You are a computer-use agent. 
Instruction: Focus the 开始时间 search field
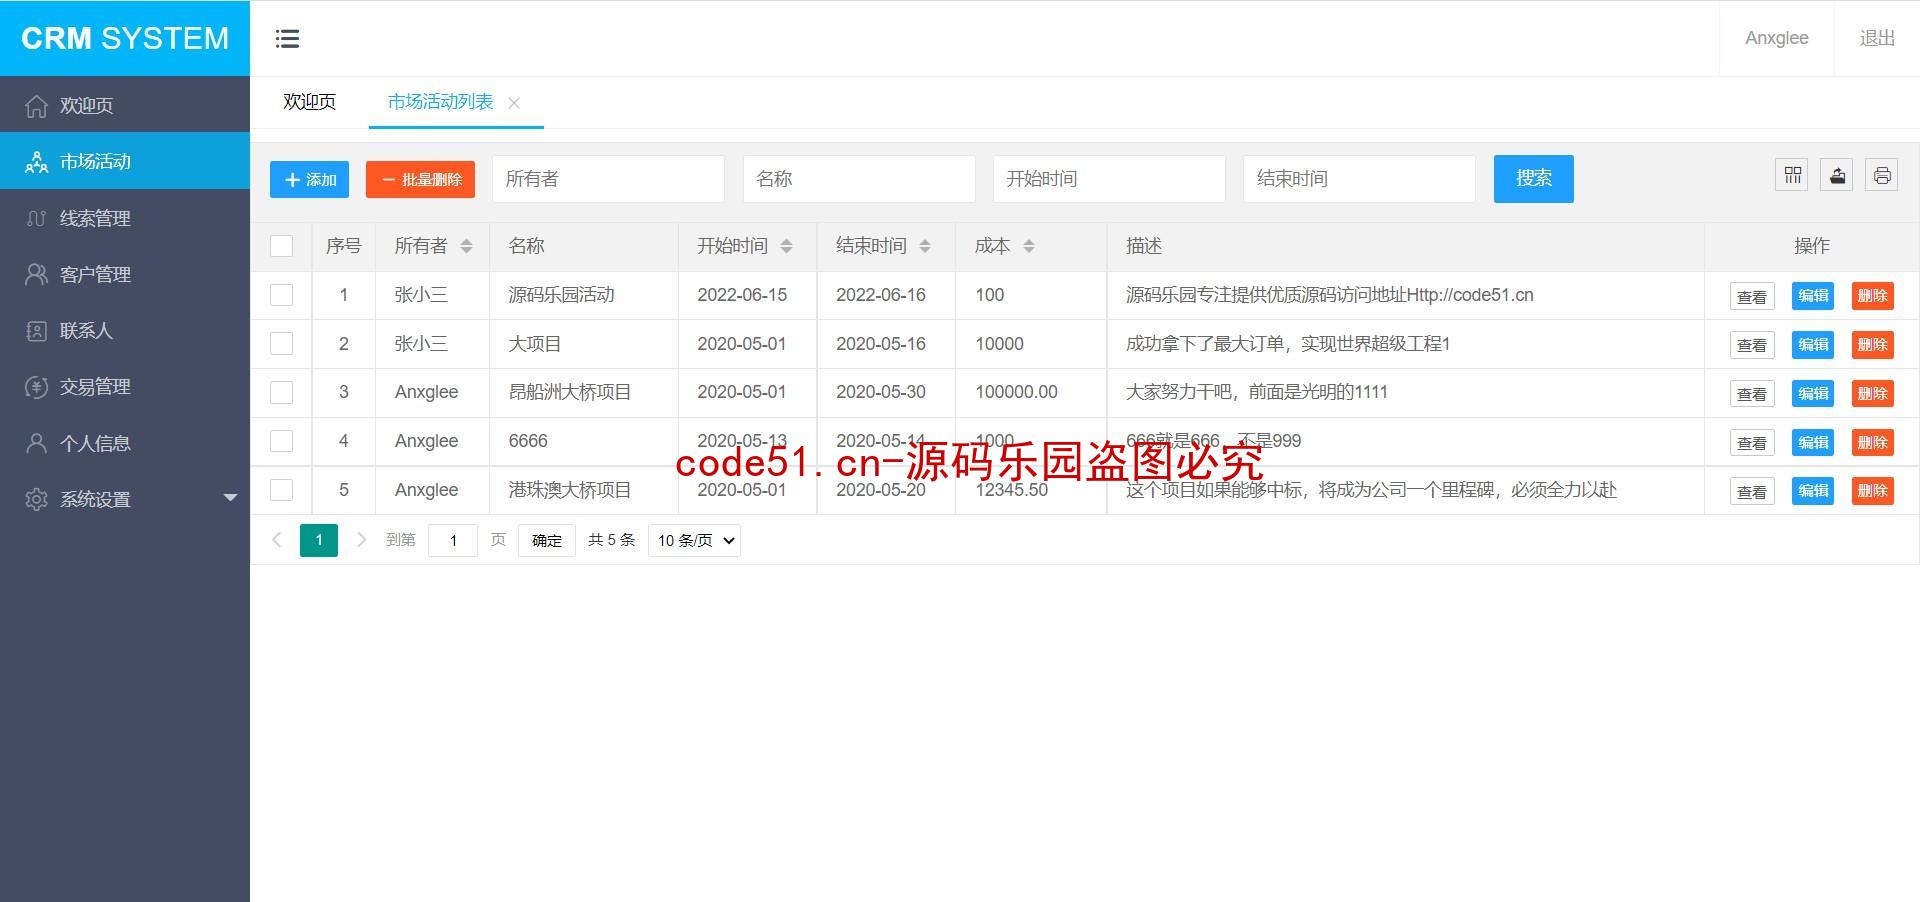click(1109, 179)
